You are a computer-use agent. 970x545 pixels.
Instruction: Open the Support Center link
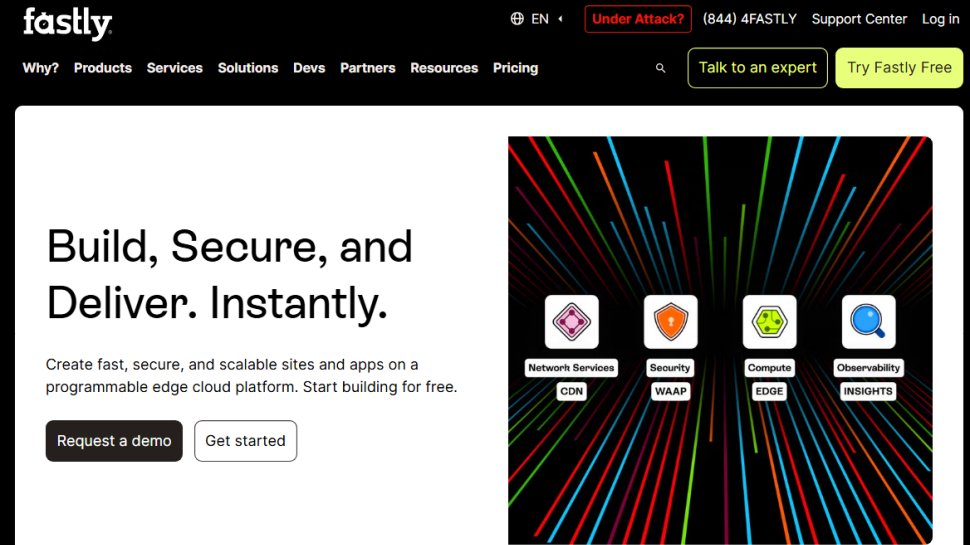[x=859, y=19]
